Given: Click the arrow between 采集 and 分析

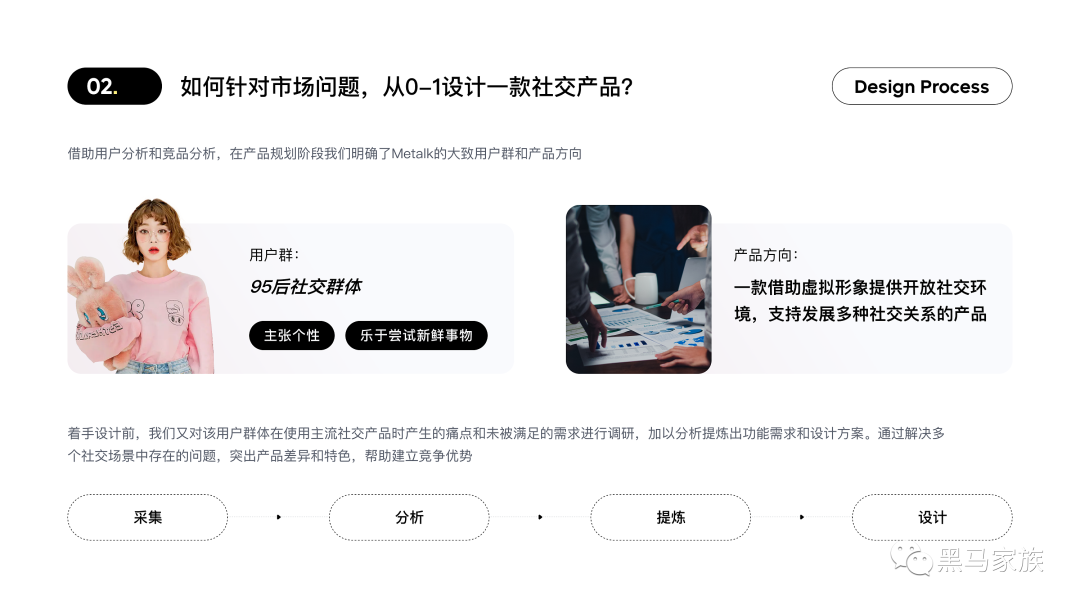Looking at the screenshot, I should click(278, 517).
